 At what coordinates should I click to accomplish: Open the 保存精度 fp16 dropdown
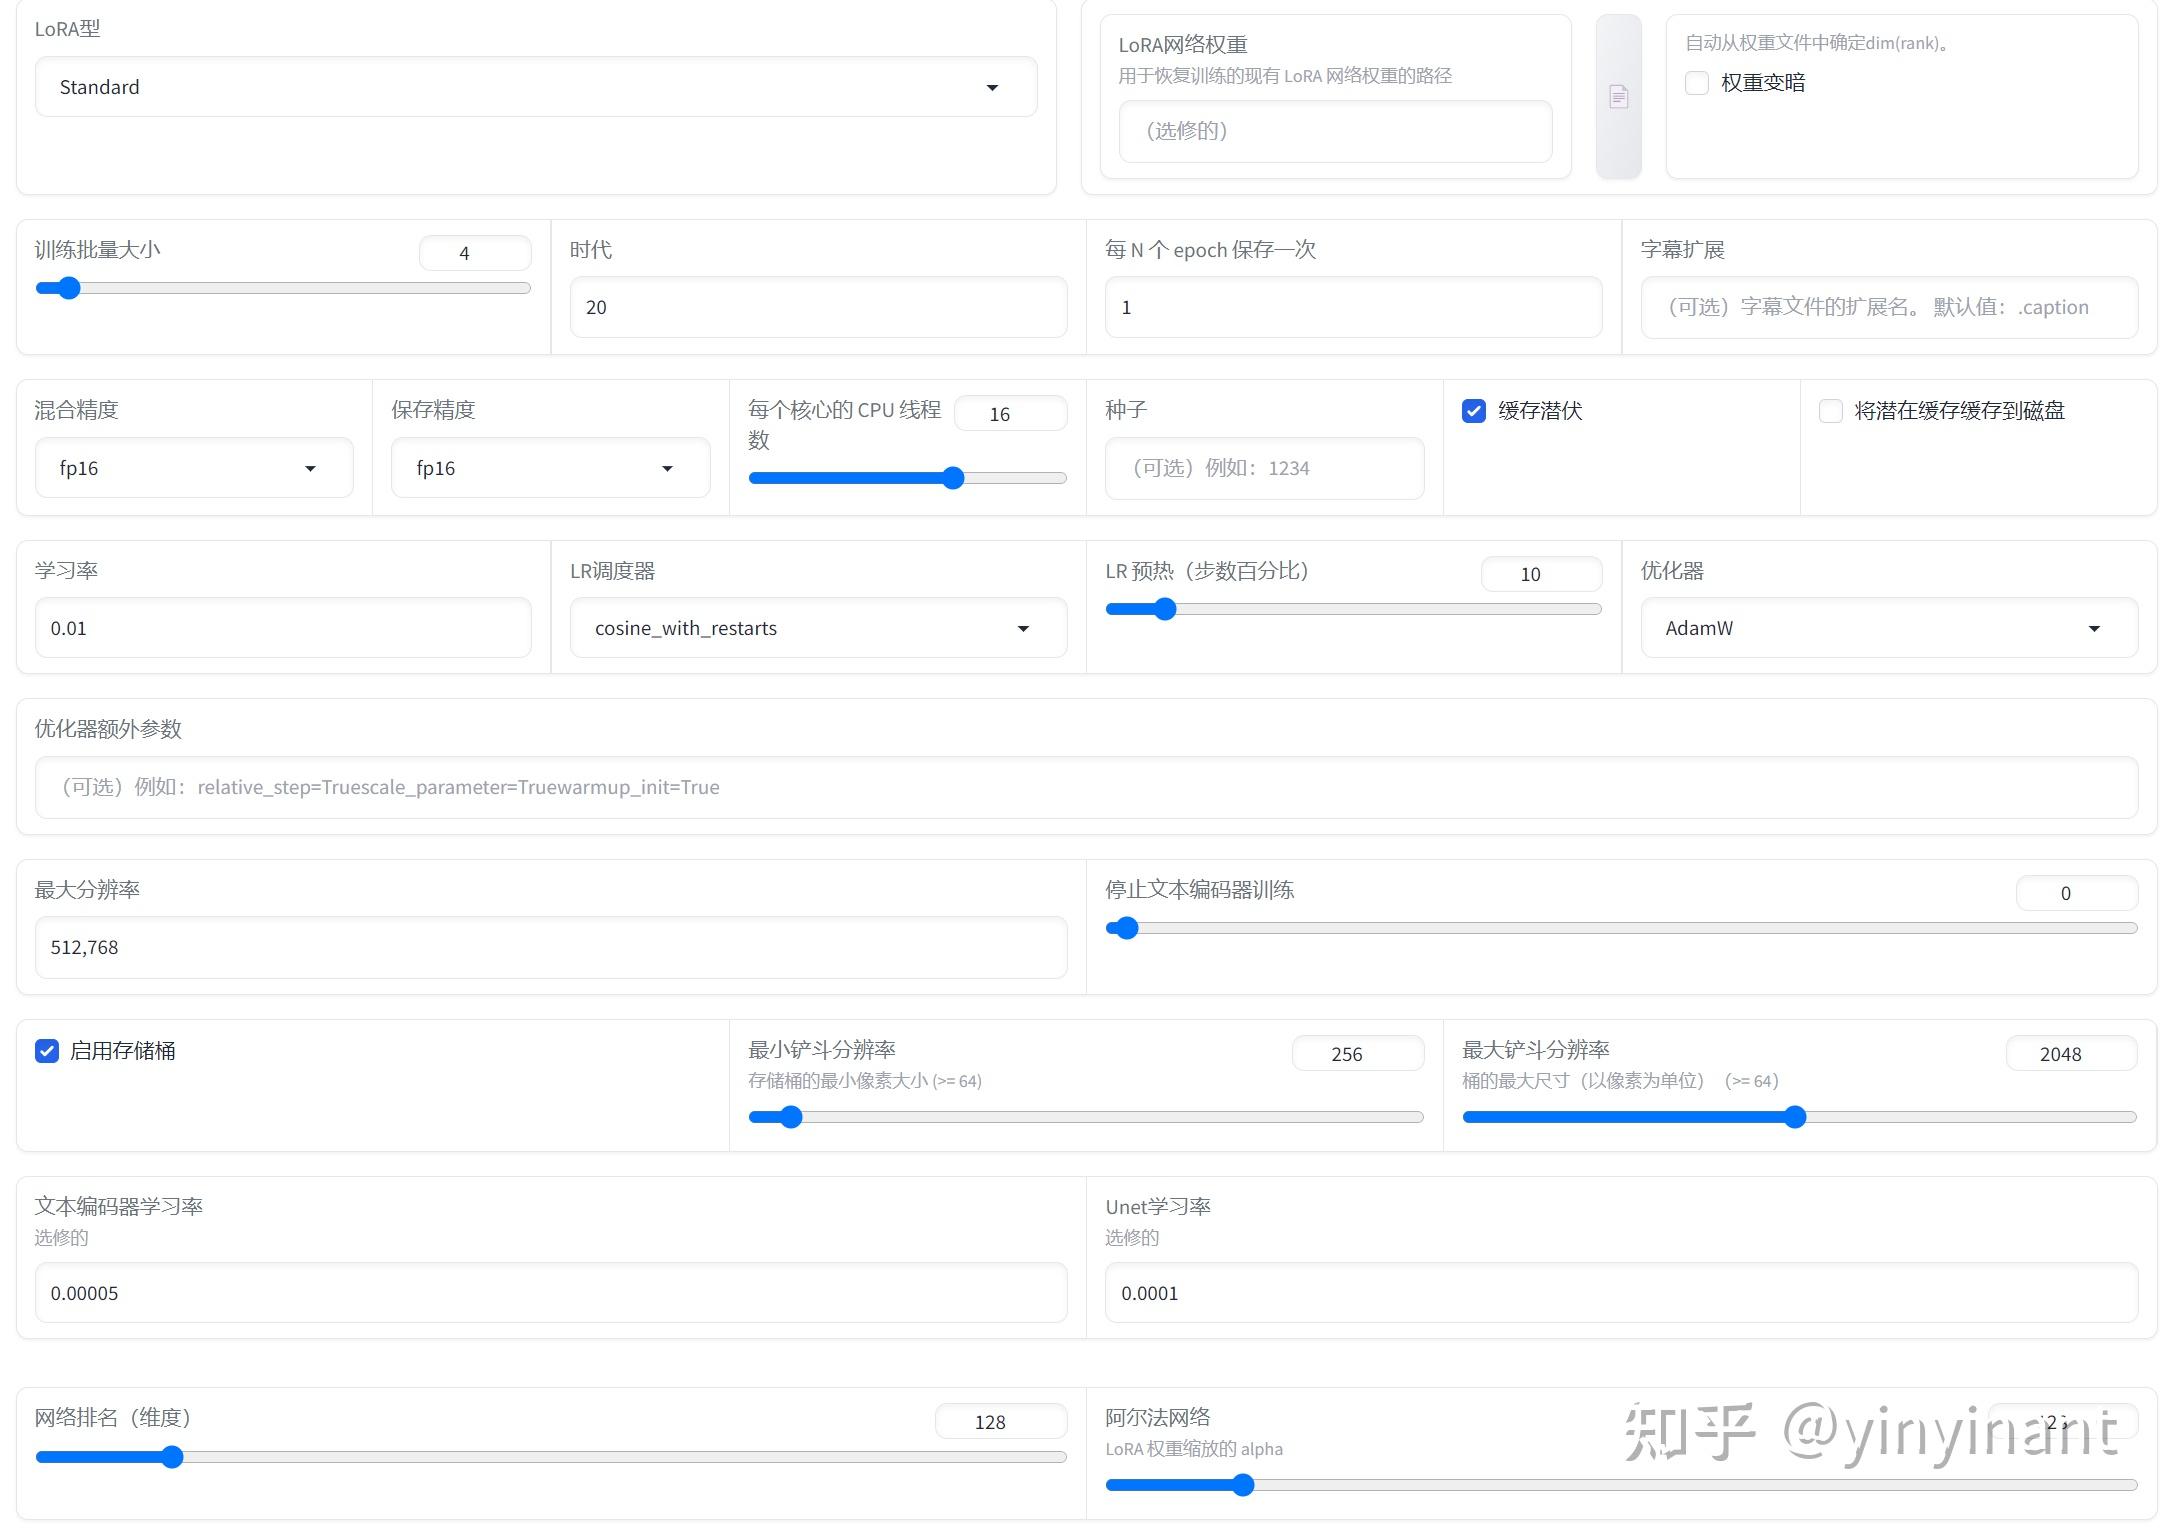coord(550,468)
